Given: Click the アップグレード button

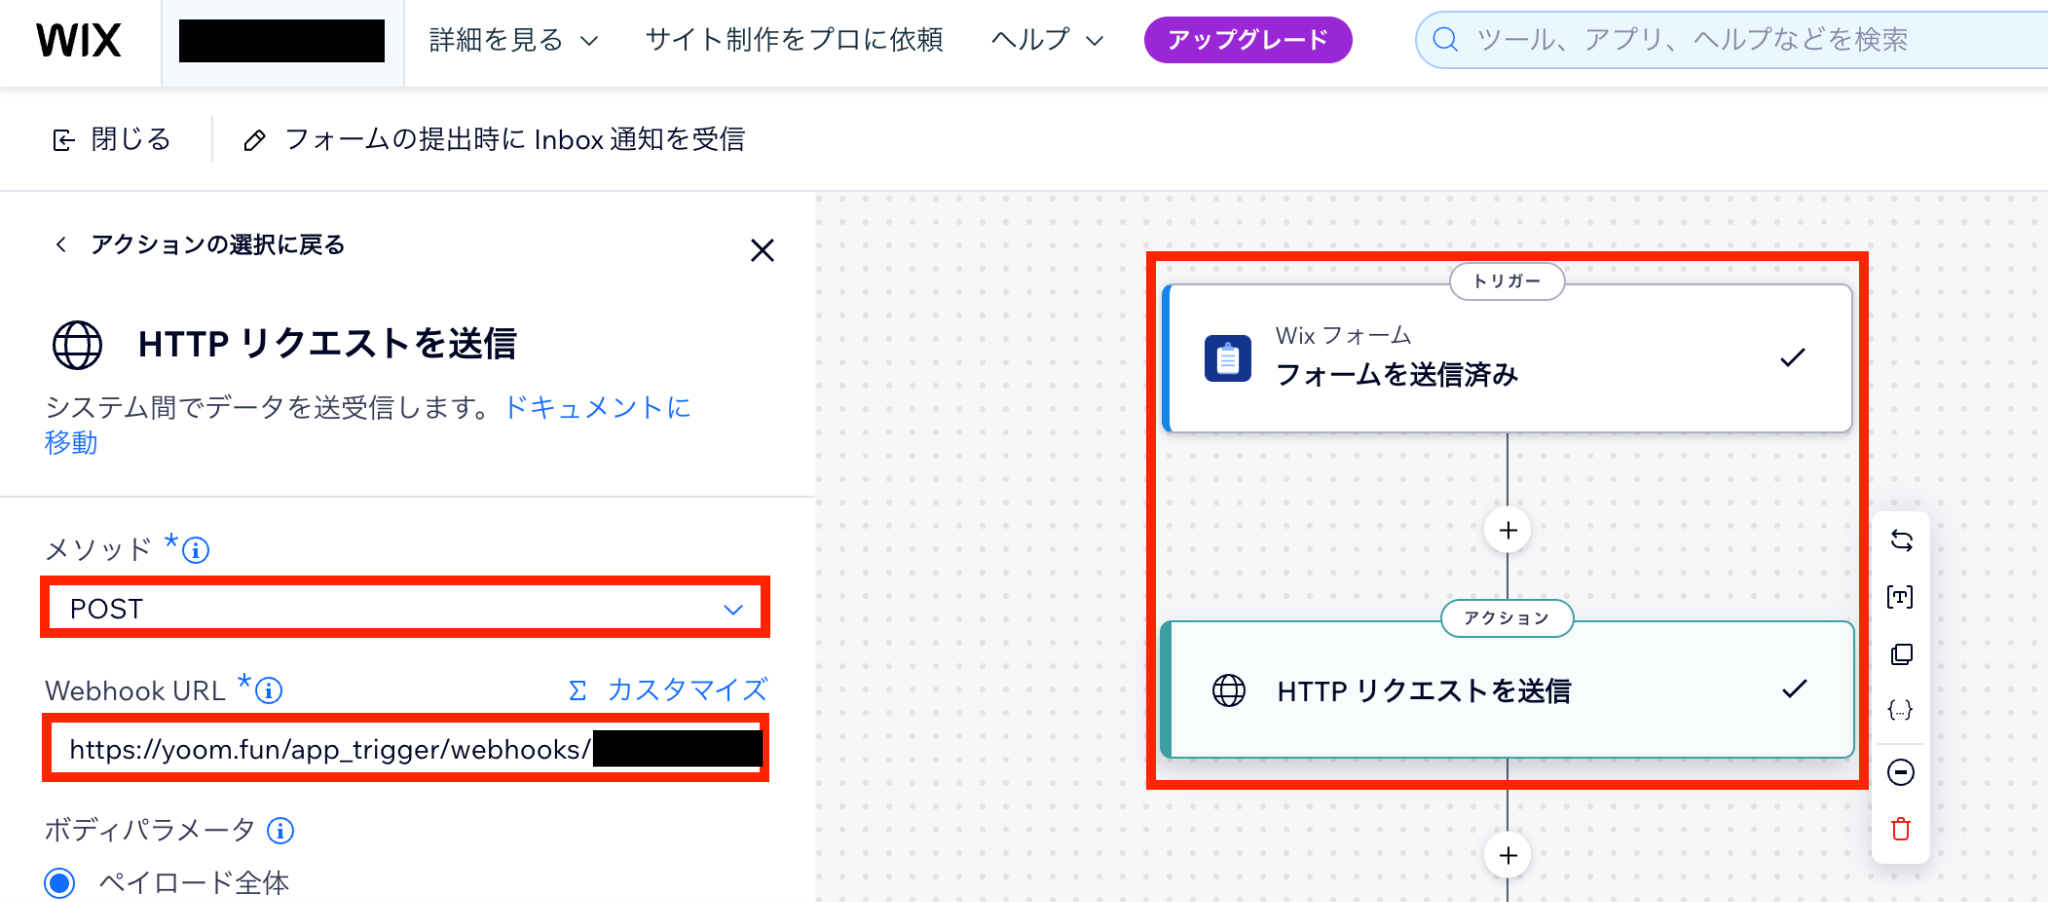Looking at the screenshot, I should tap(1248, 40).
